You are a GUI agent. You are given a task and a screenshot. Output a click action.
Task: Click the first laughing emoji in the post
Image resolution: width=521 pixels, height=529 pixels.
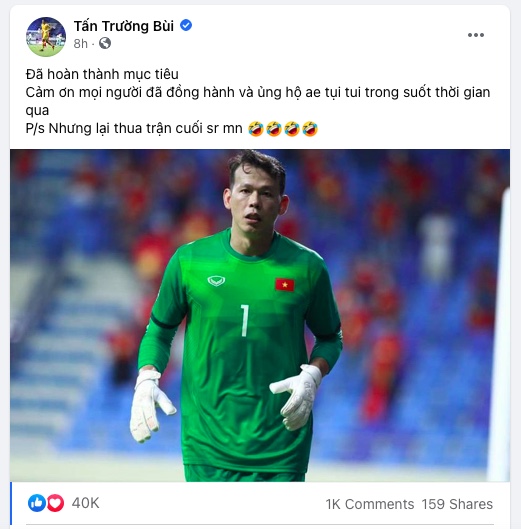click(256, 129)
